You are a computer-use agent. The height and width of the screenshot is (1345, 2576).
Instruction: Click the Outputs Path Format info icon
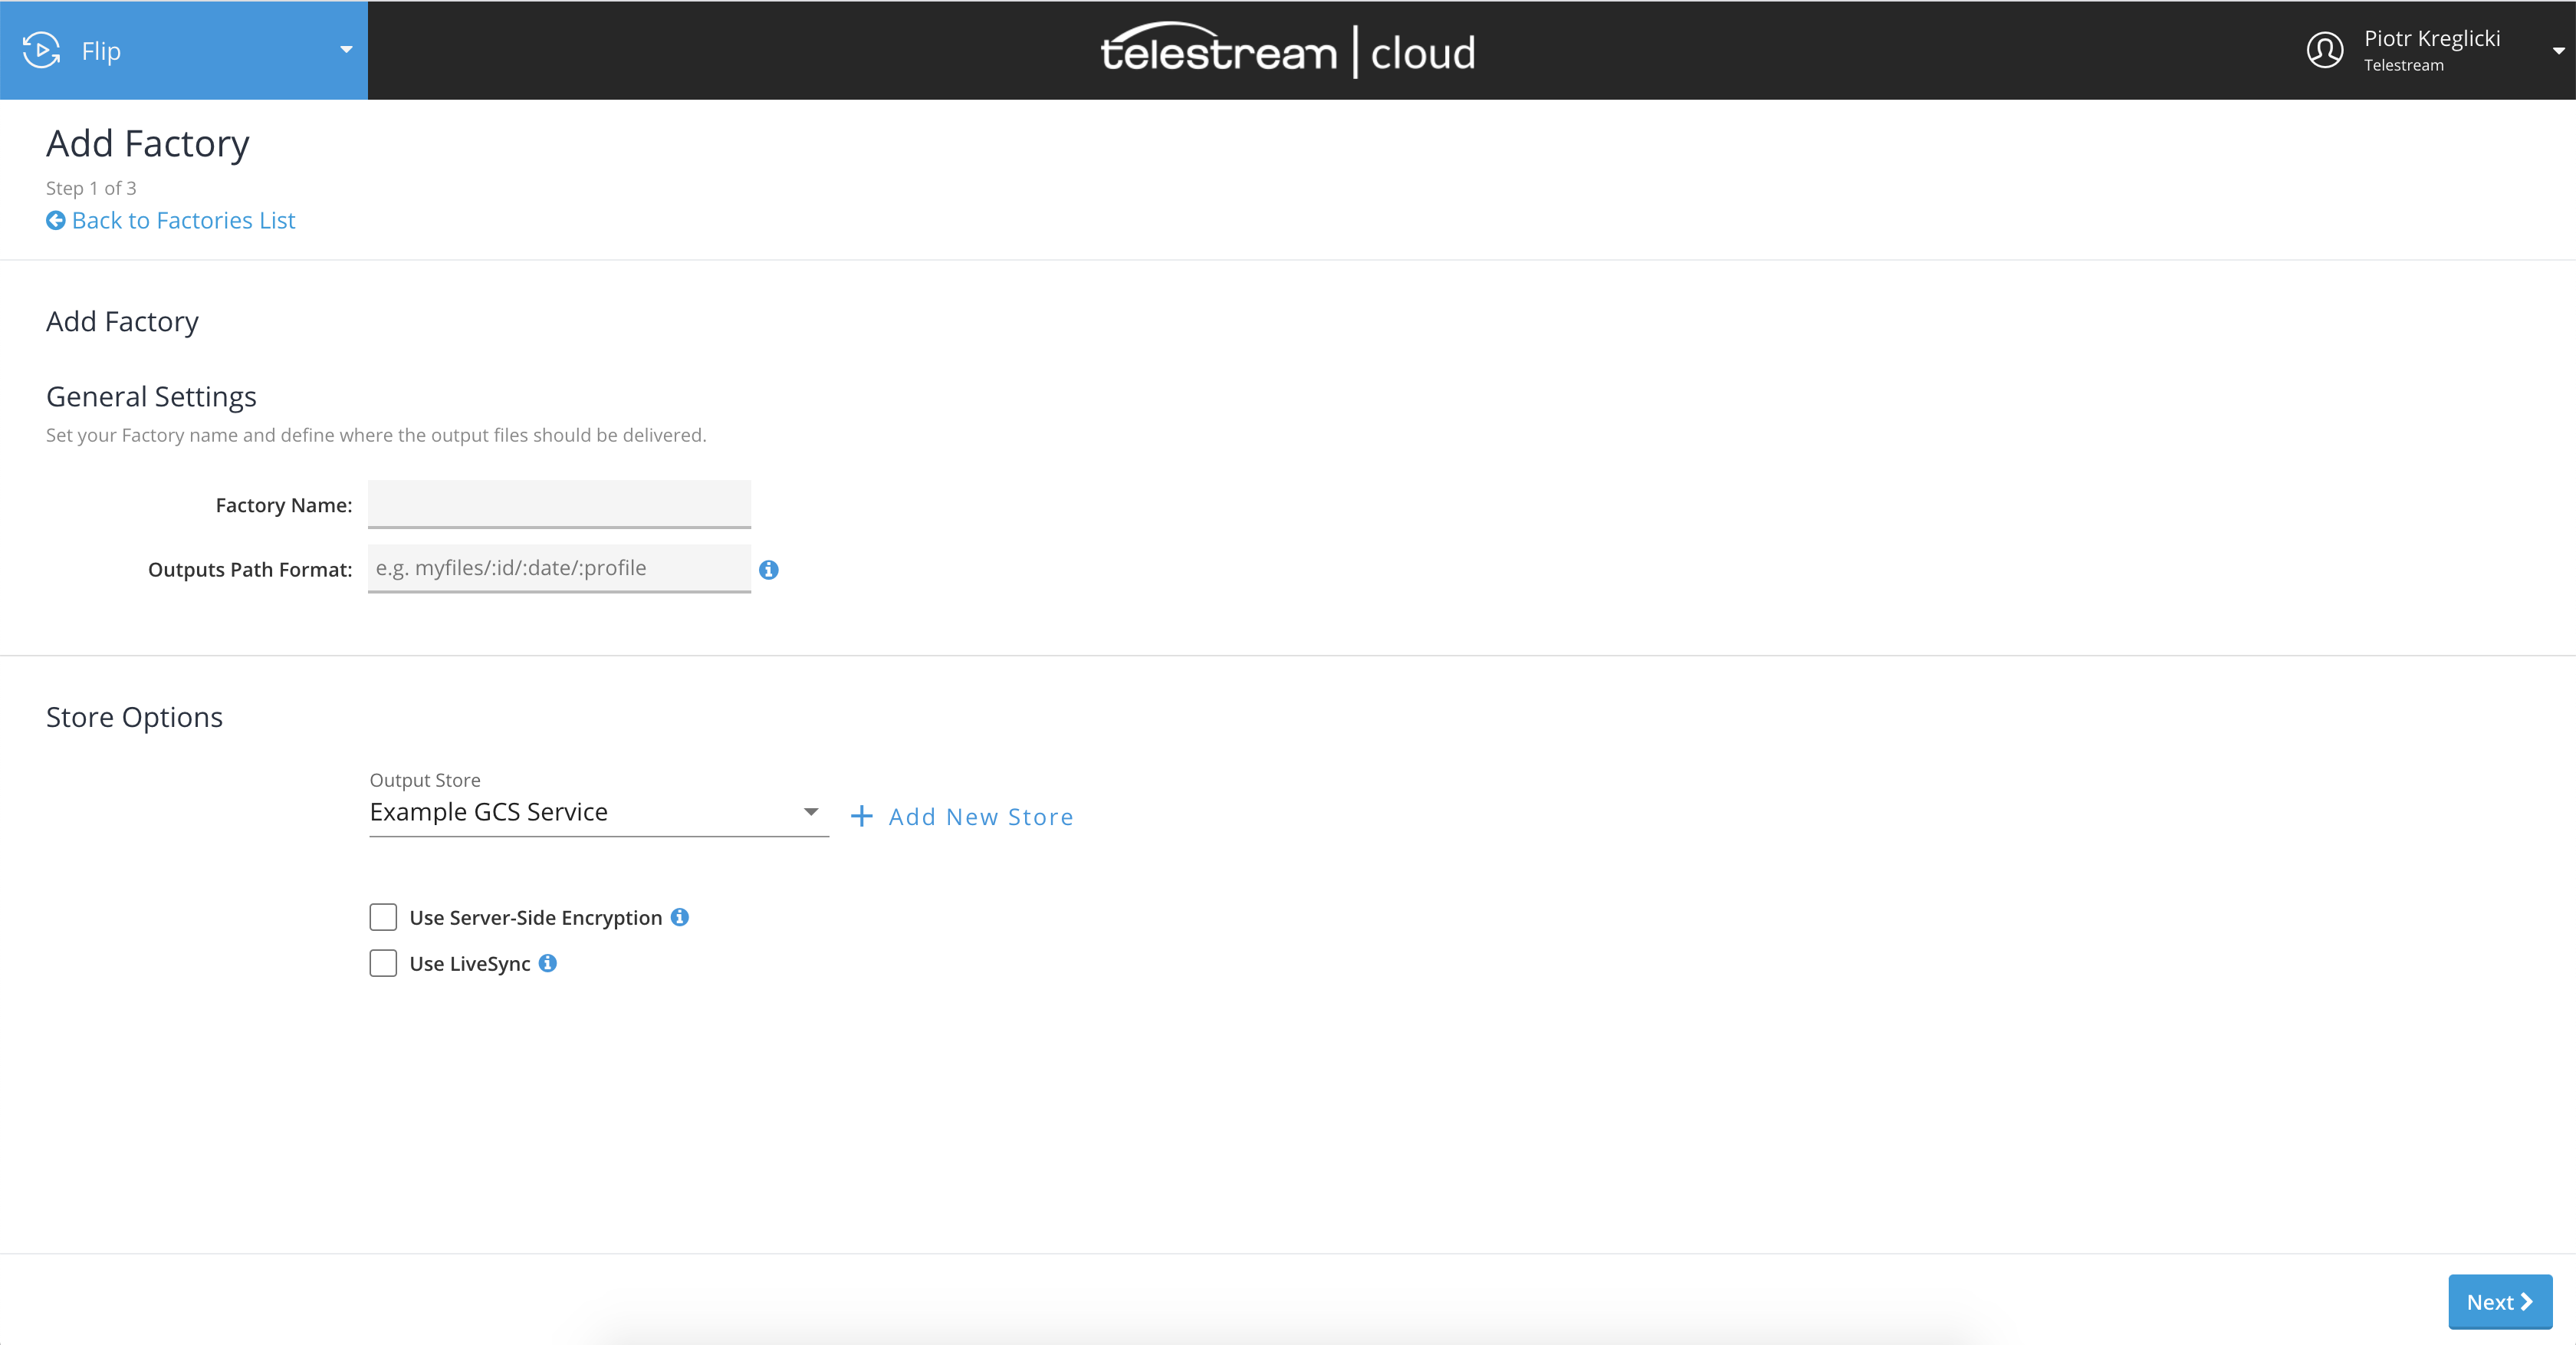point(768,570)
